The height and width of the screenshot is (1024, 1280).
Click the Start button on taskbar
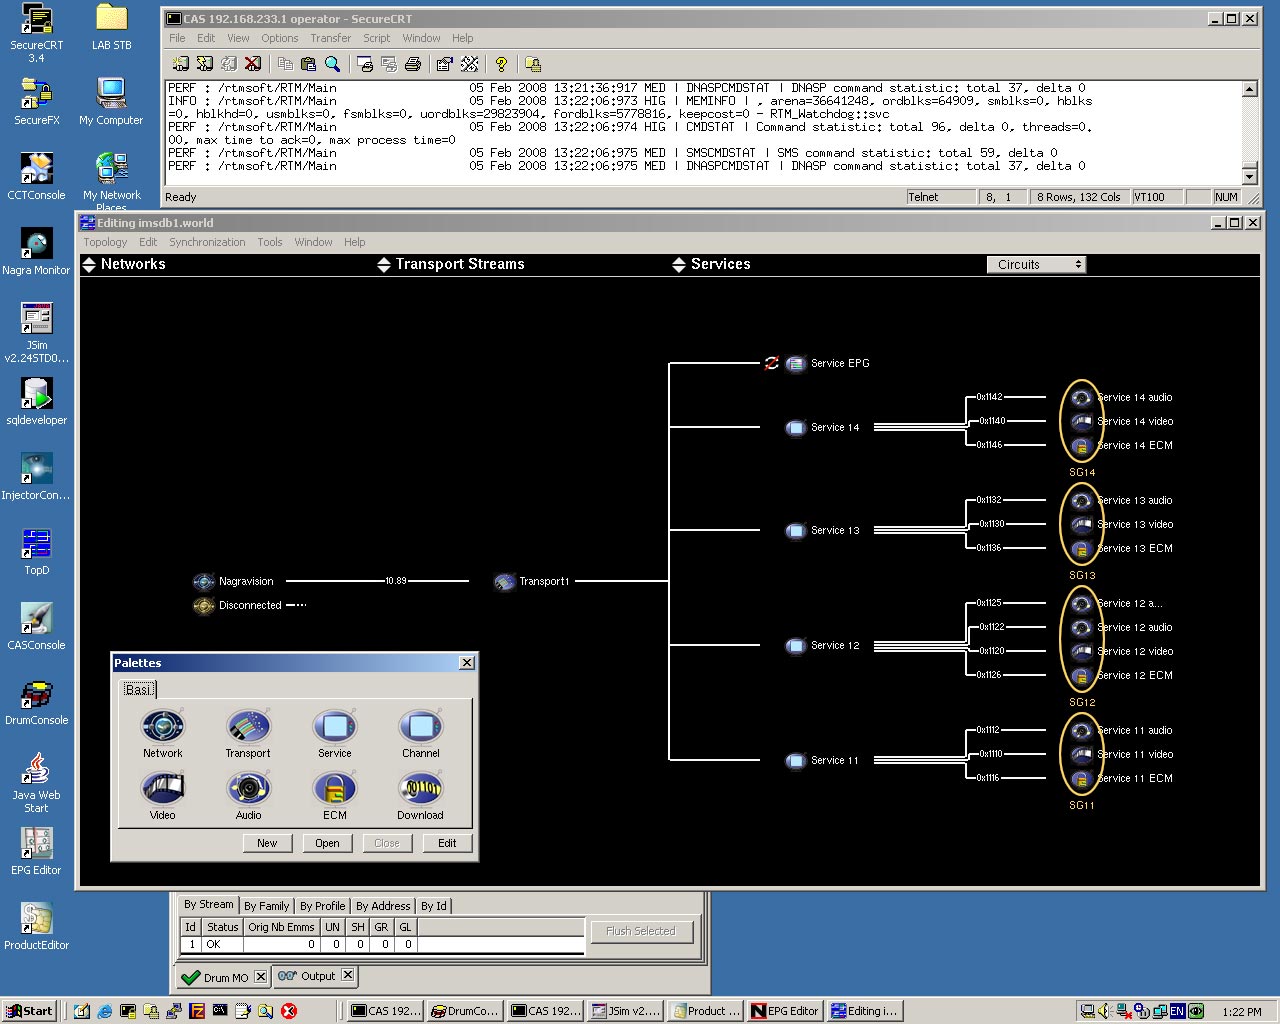pyautogui.click(x=29, y=1011)
